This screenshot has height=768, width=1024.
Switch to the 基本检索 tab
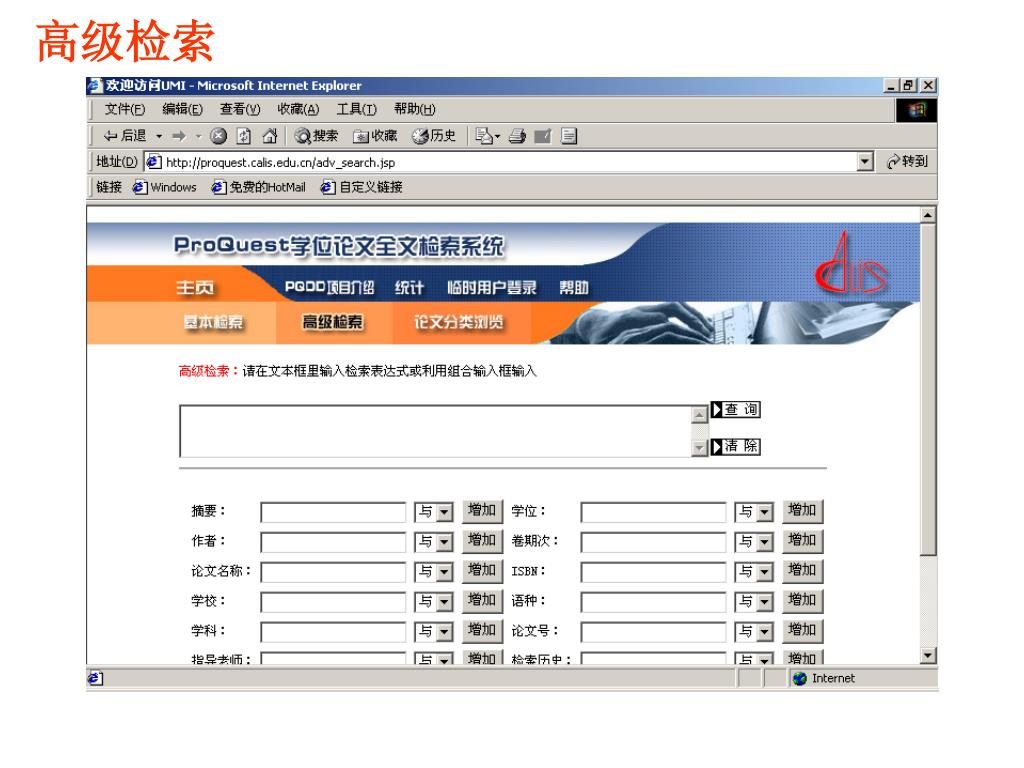pyautogui.click(x=213, y=322)
